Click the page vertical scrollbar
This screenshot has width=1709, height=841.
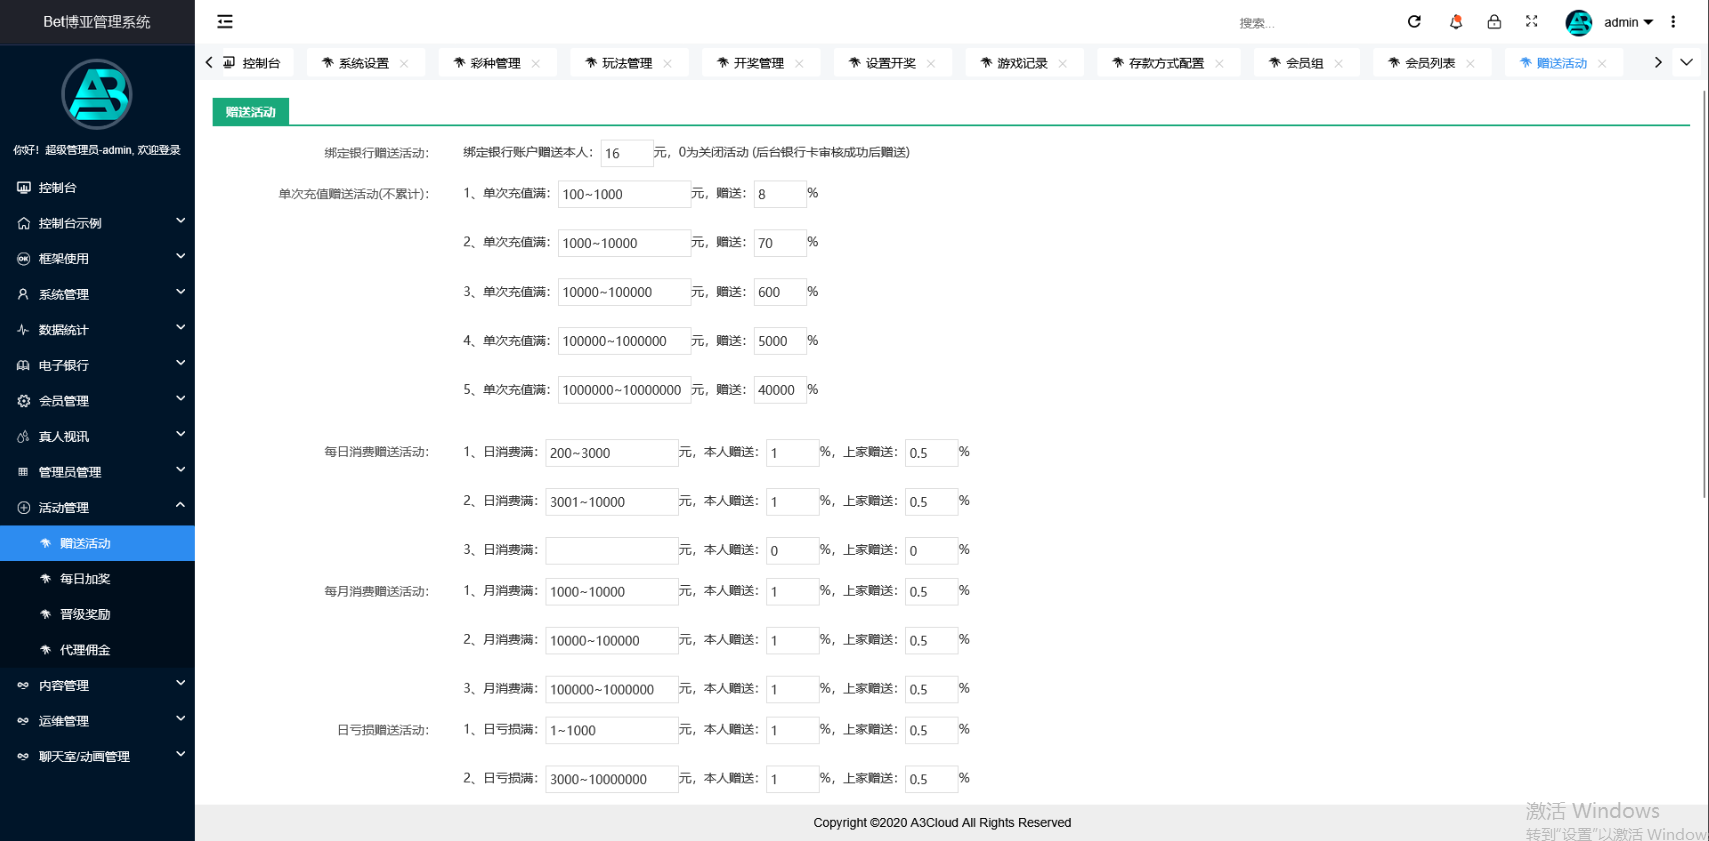pyautogui.click(x=1704, y=293)
